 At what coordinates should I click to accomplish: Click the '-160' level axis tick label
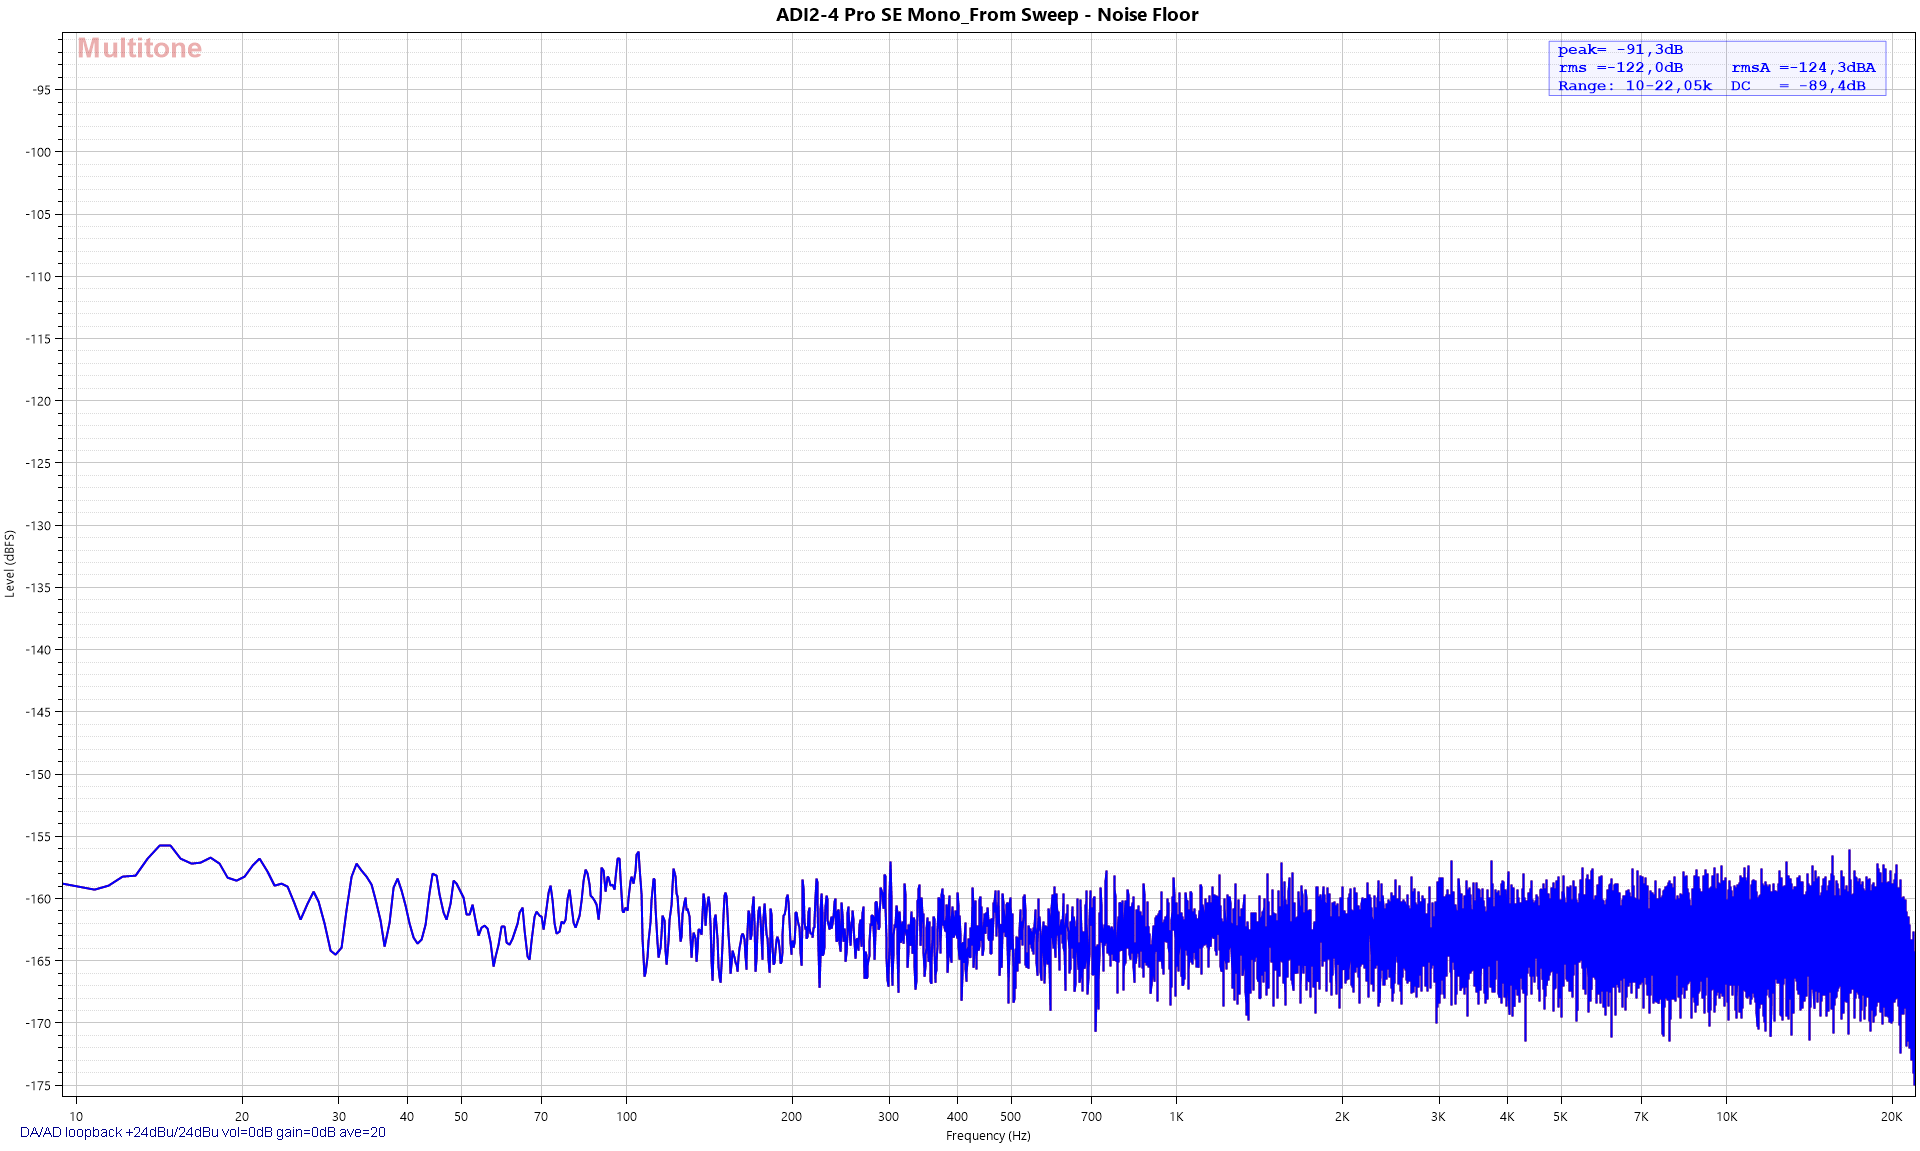point(38,899)
